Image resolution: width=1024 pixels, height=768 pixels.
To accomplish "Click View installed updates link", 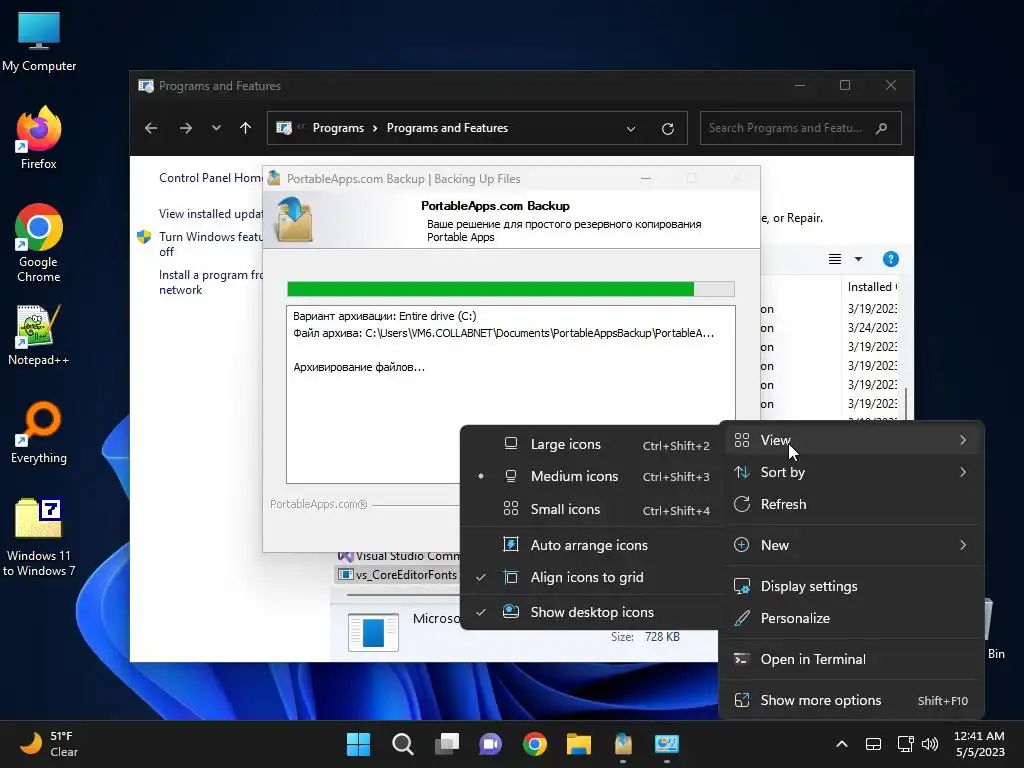I will pos(210,214).
